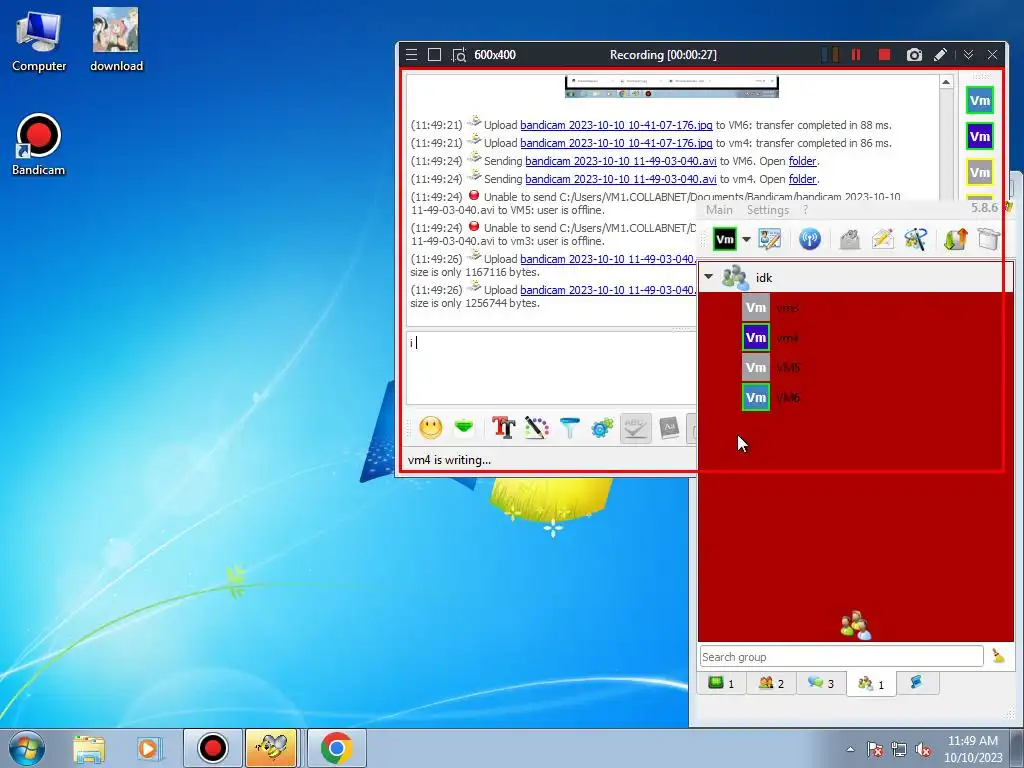Screen dimensions: 1024x768
Task: Open the Settings menu
Action: [768, 210]
